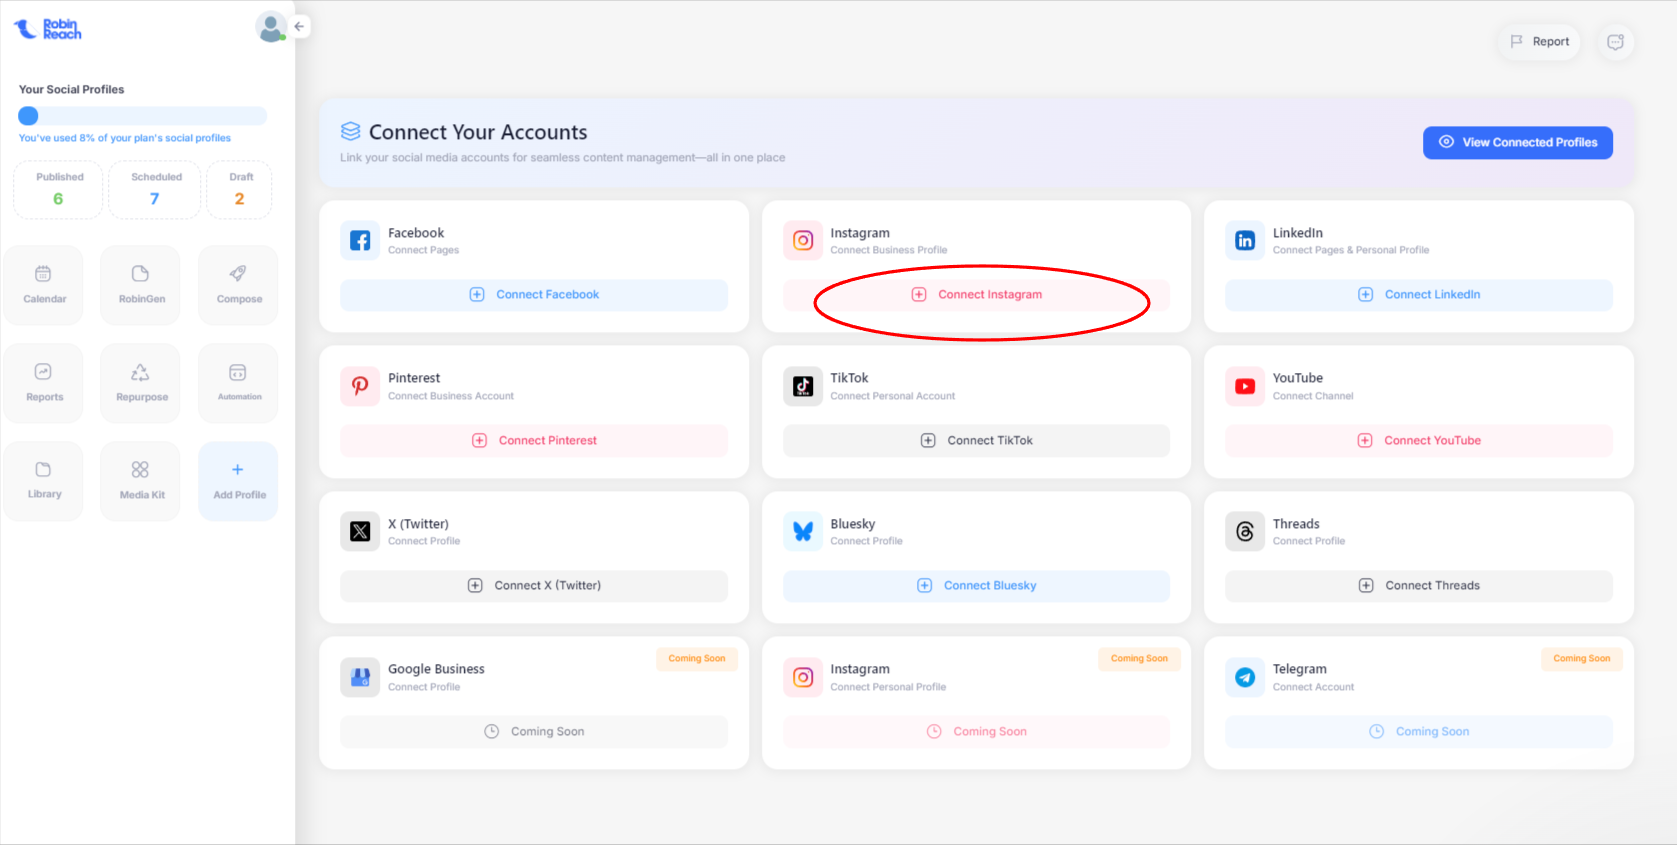Select the Published count card

[x=58, y=189]
